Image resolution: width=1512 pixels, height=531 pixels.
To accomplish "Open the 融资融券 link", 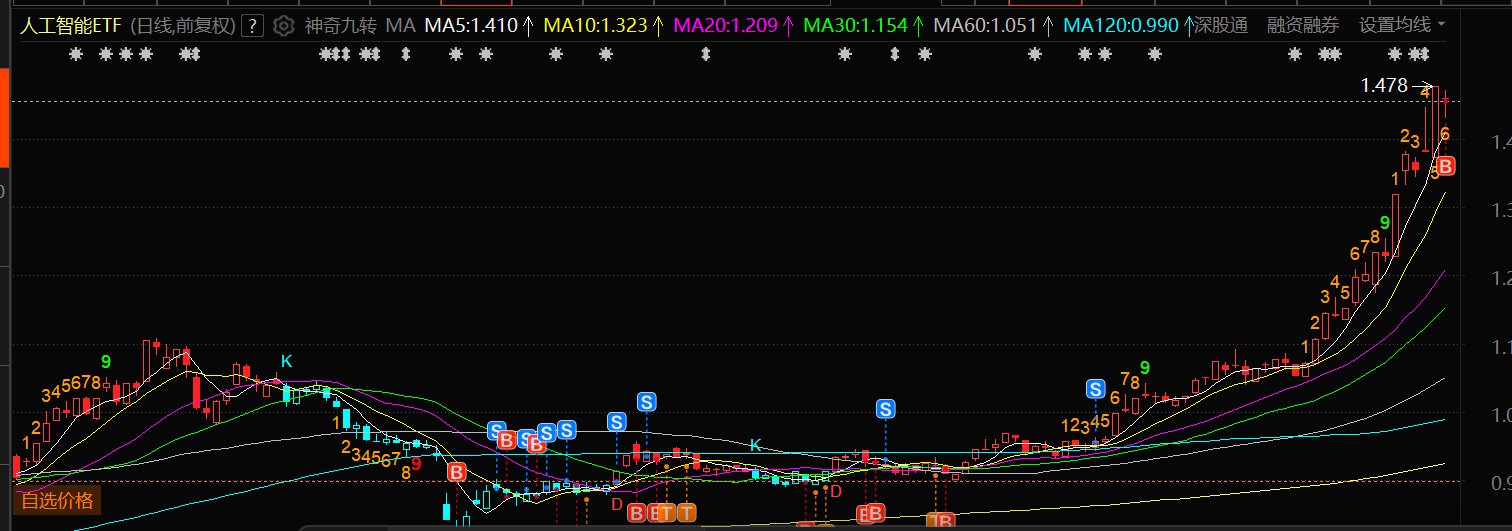I will (x=1302, y=25).
